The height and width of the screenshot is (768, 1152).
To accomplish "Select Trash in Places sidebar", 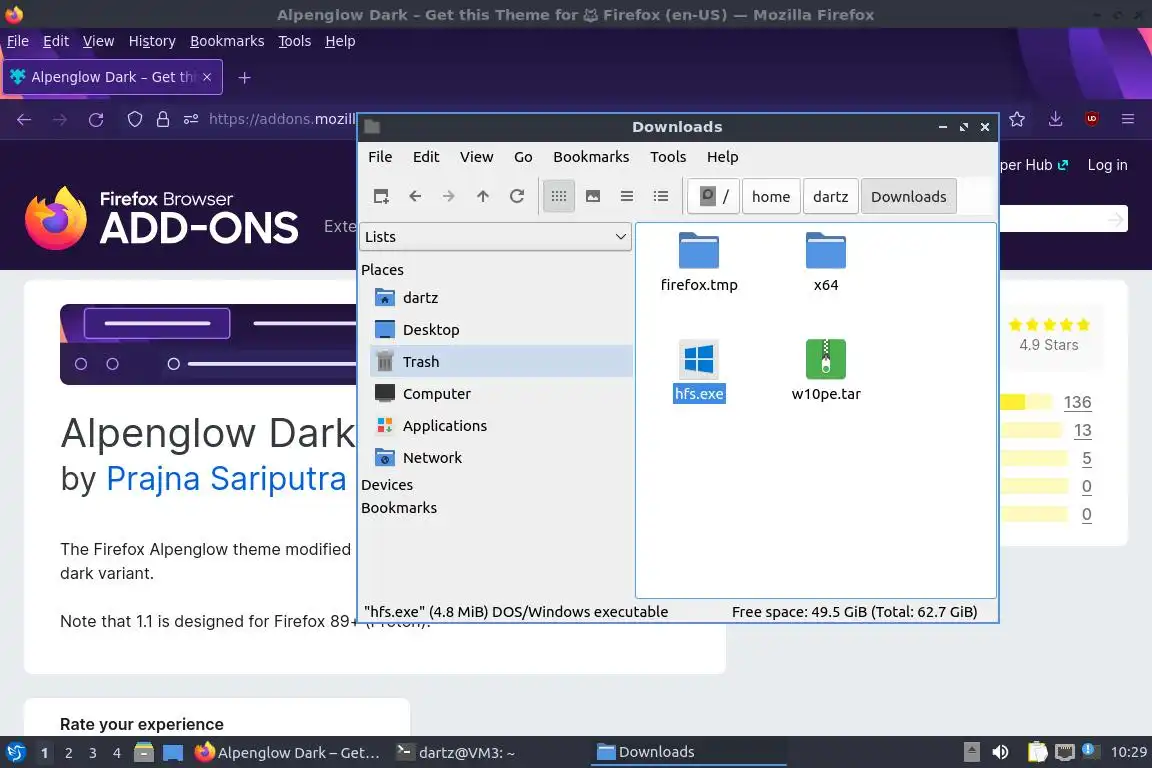I will tap(502, 362).
